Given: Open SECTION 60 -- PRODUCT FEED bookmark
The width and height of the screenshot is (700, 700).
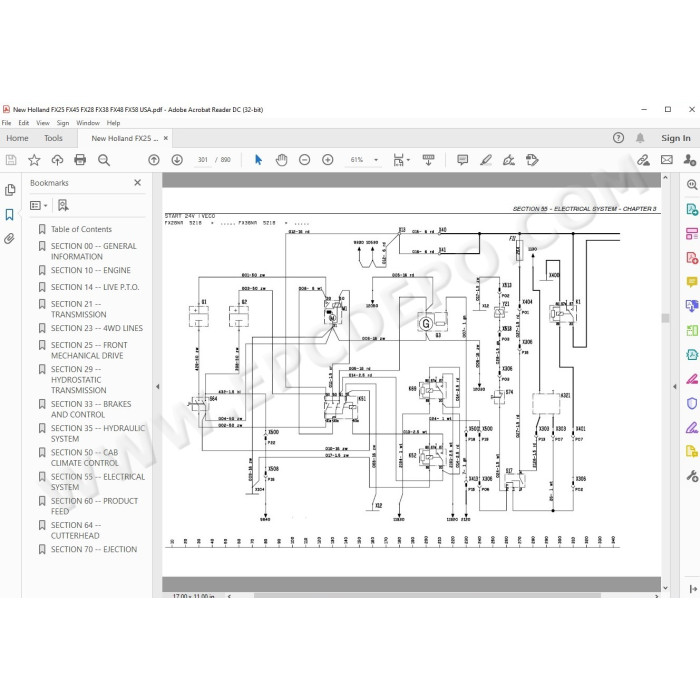Looking at the screenshot, I should [94, 506].
